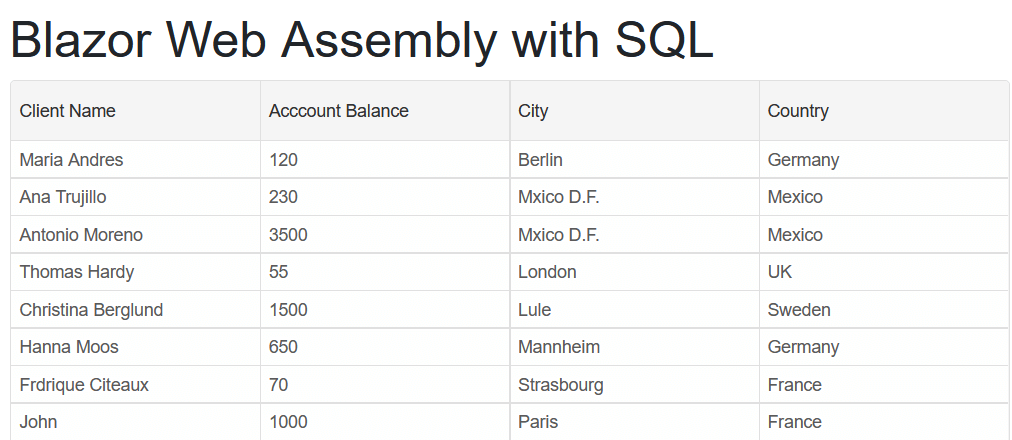The image size is (1012, 440).
Task: Click the Frdrique Citeaux cell
Action: tap(85, 385)
